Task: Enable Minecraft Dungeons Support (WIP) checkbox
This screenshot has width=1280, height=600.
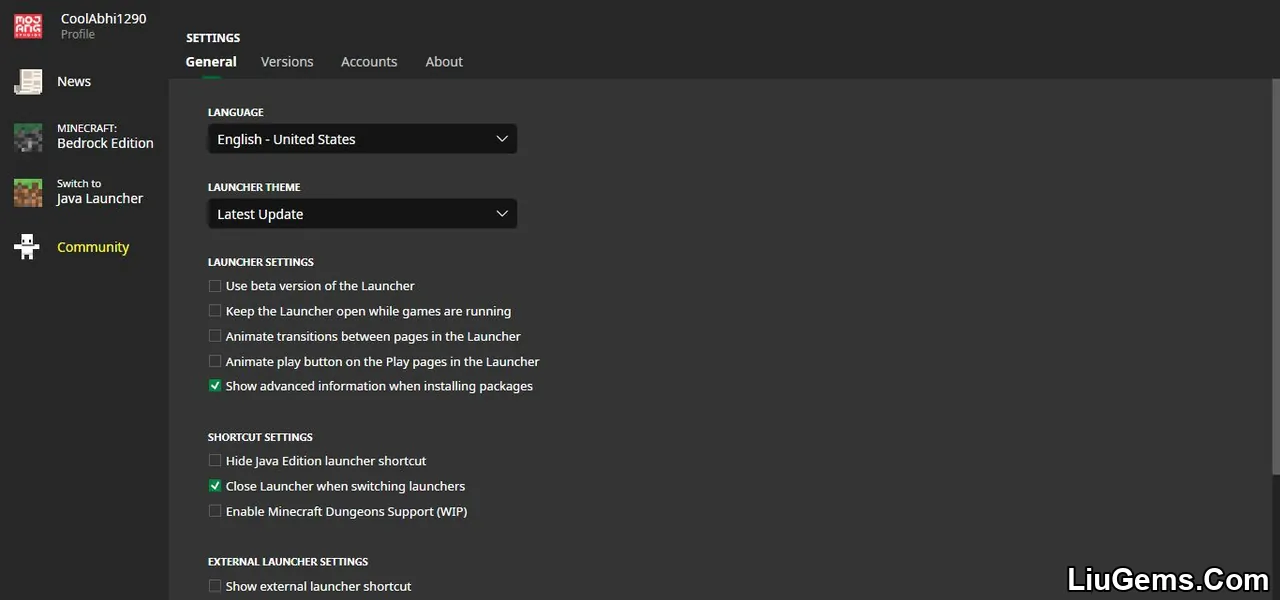Action: tap(215, 511)
